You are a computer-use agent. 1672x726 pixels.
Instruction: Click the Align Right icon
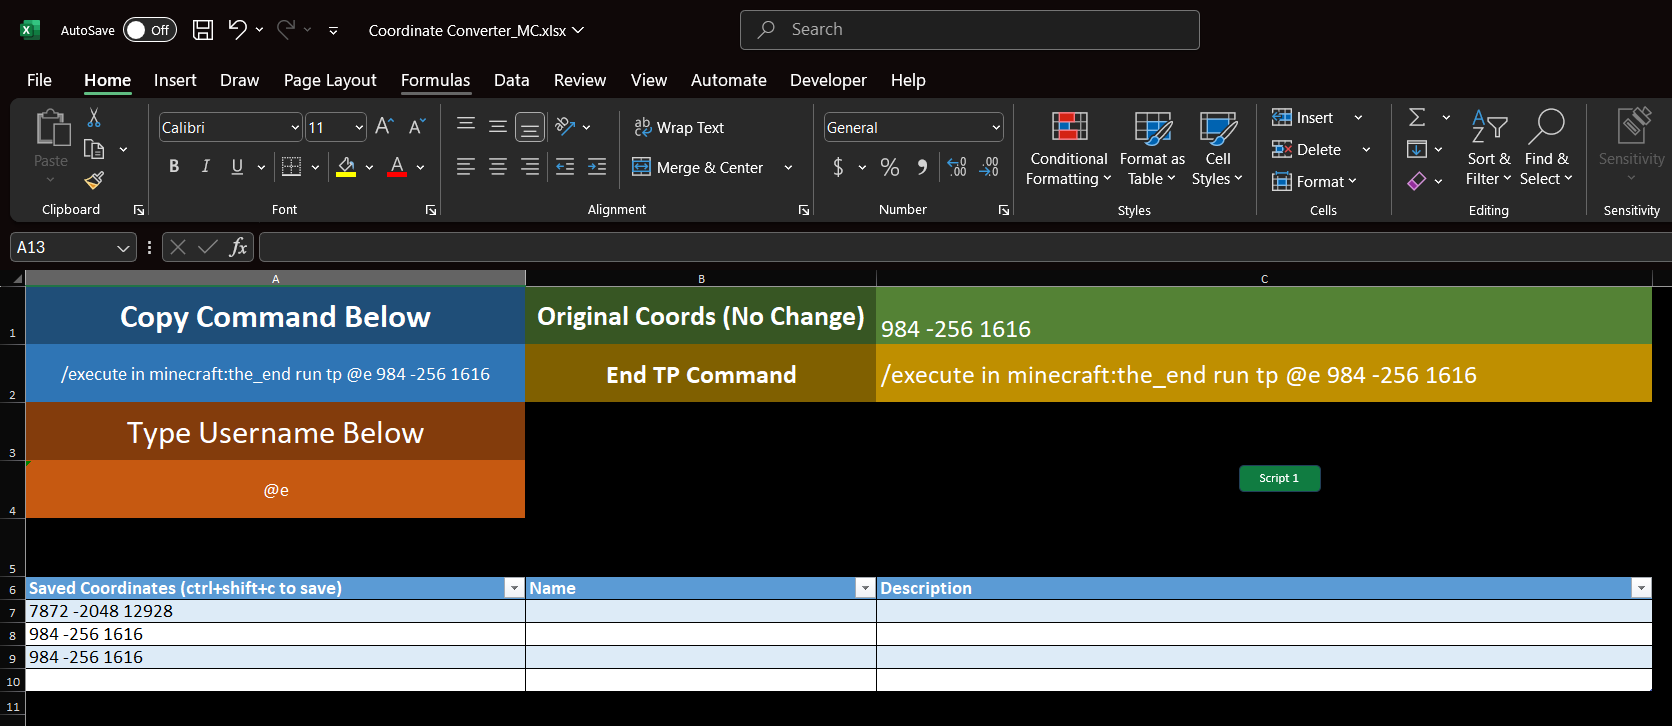(x=530, y=167)
